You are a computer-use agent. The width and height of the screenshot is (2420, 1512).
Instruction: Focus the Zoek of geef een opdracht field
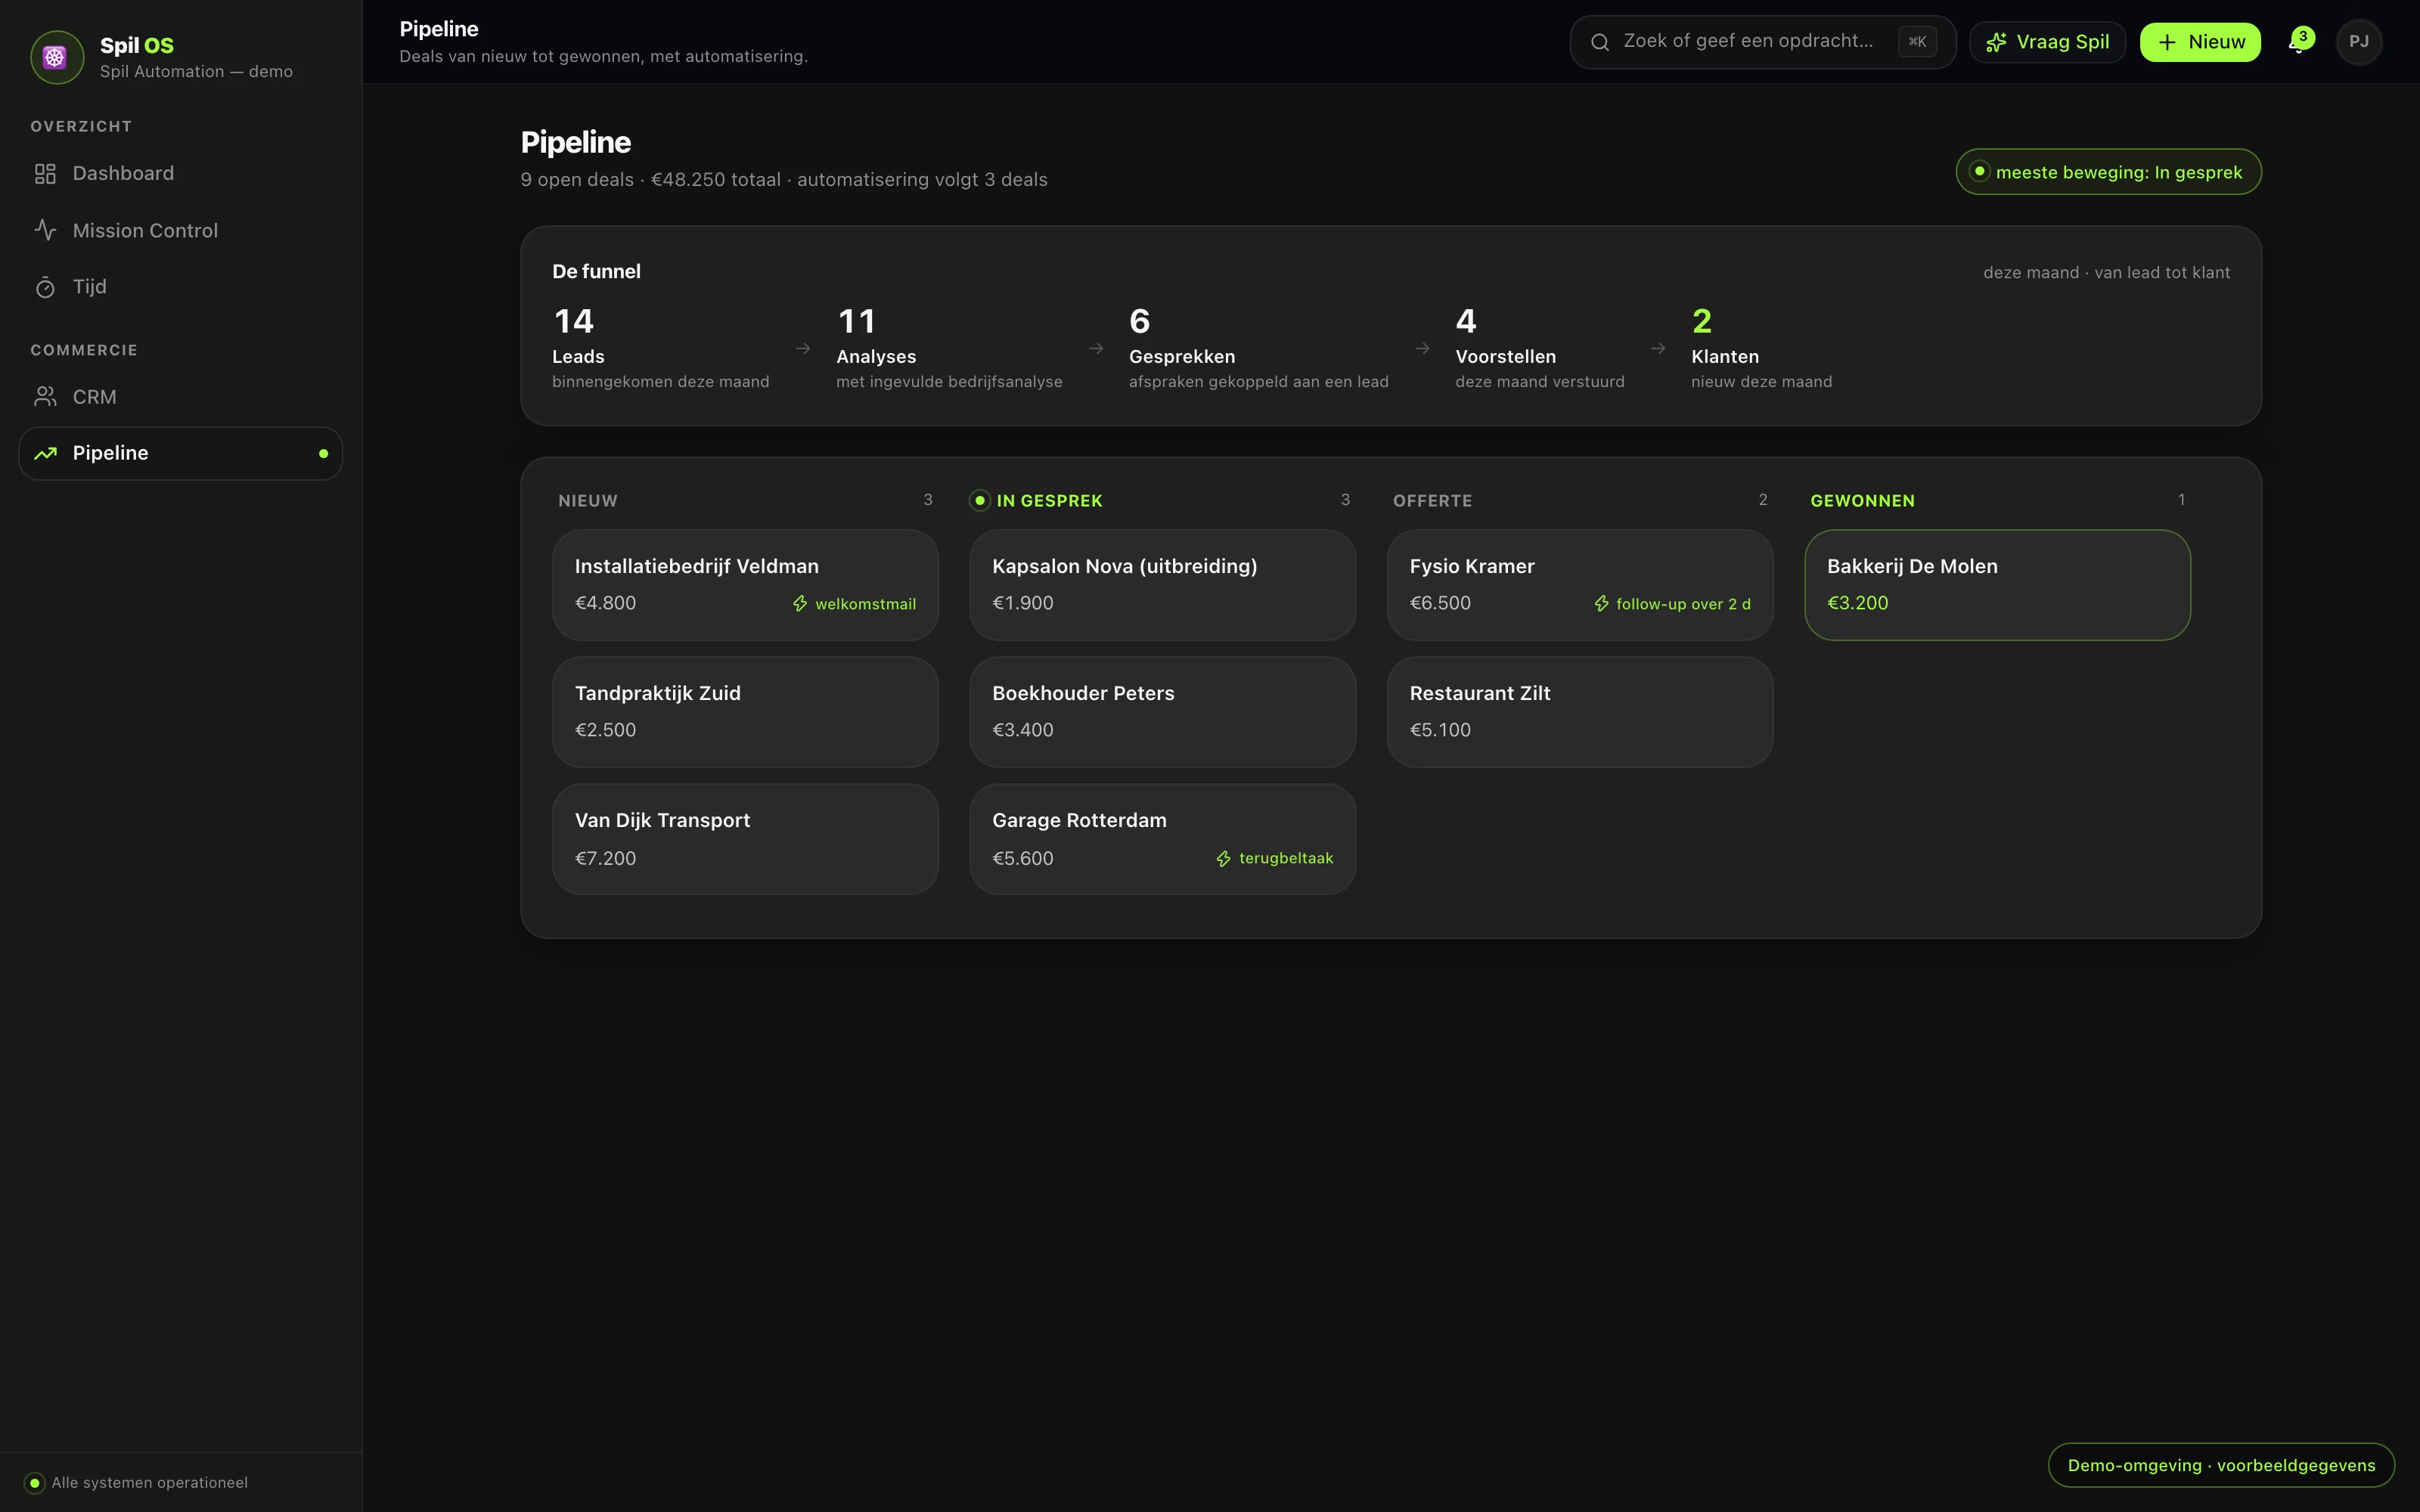(x=1762, y=42)
